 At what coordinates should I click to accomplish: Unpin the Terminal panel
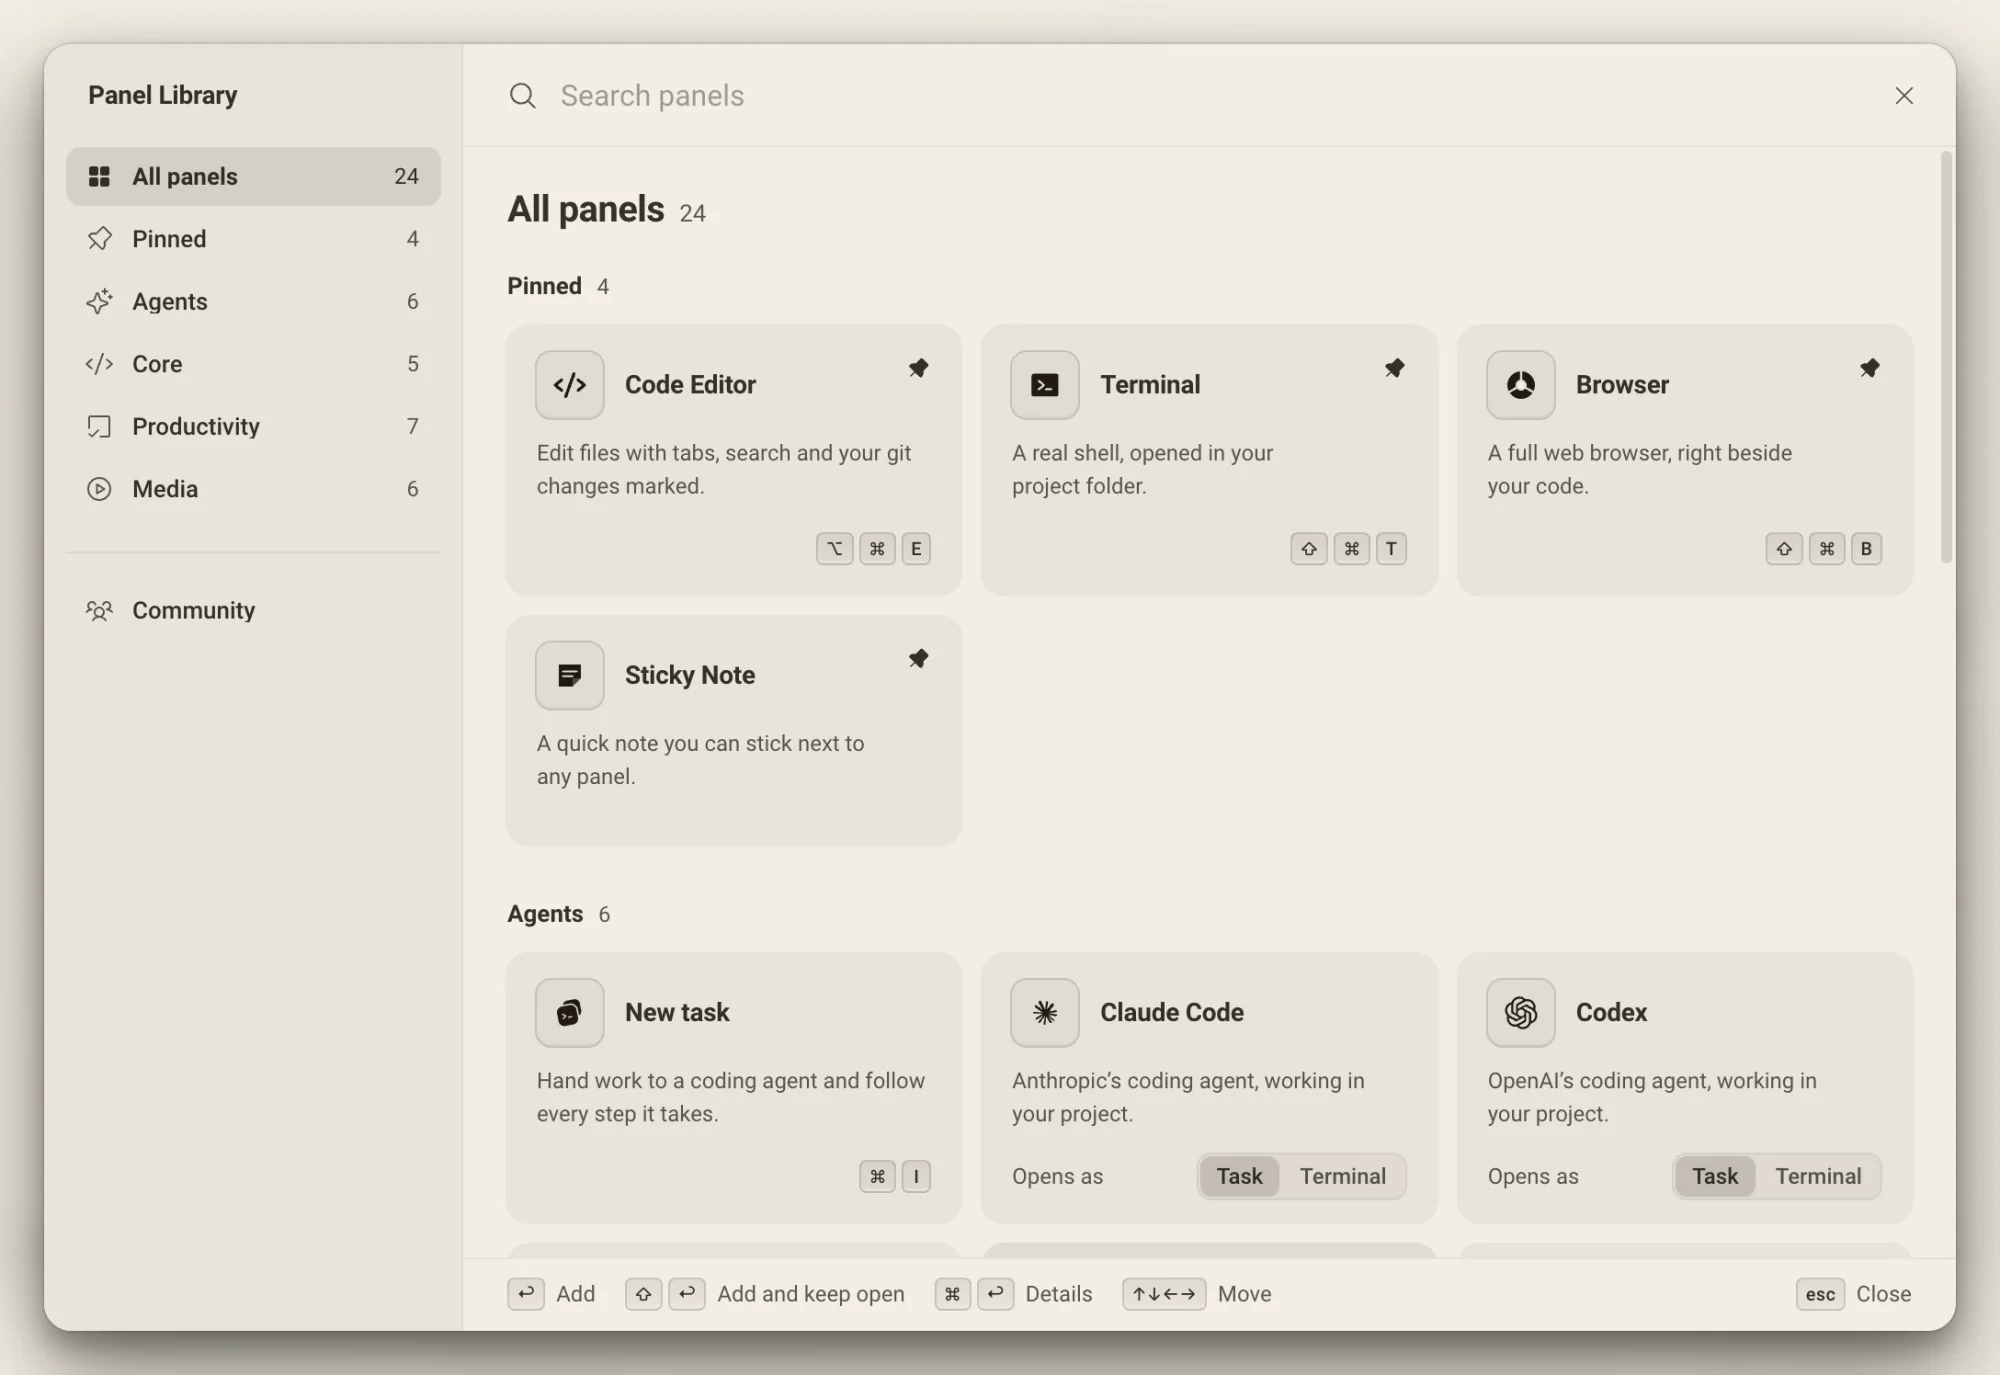[x=1394, y=368]
